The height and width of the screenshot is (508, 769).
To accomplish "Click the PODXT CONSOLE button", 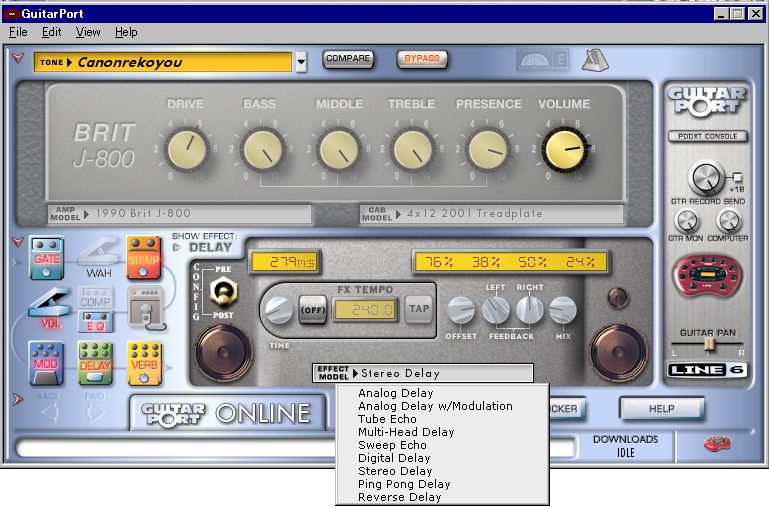I will [708, 136].
